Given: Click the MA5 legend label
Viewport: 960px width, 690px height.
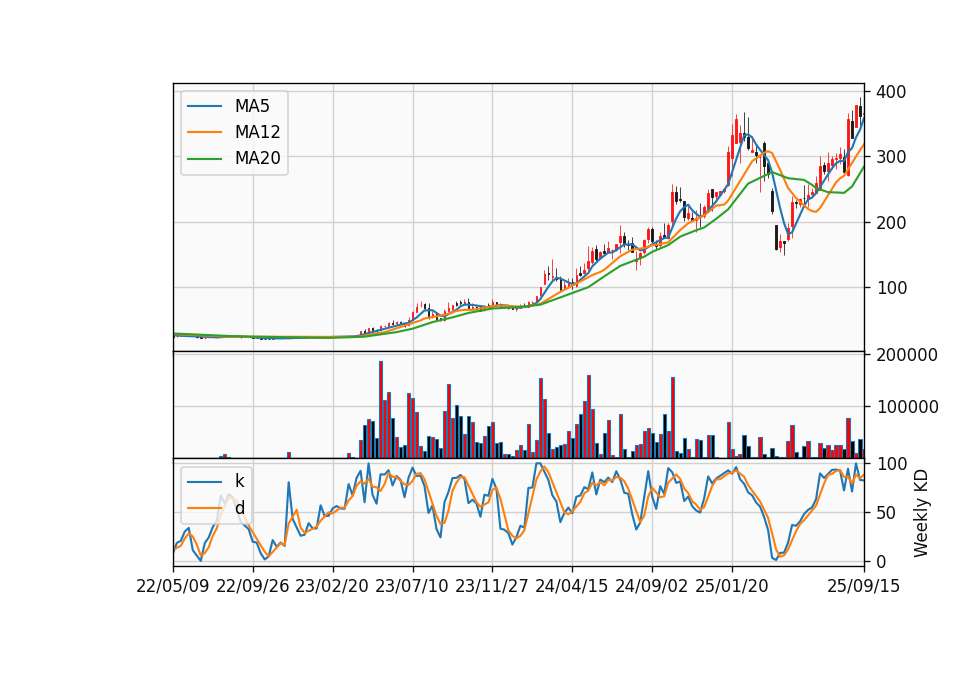Looking at the screenshot, I should 252,106.
